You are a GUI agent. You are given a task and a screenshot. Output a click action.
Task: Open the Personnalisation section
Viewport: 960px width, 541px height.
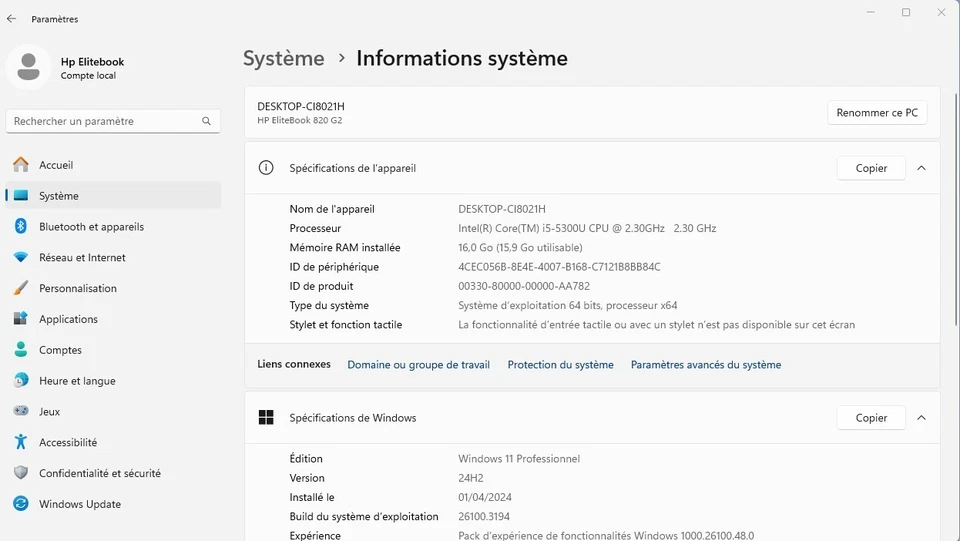pyautogui.click(x=113, y=288)
